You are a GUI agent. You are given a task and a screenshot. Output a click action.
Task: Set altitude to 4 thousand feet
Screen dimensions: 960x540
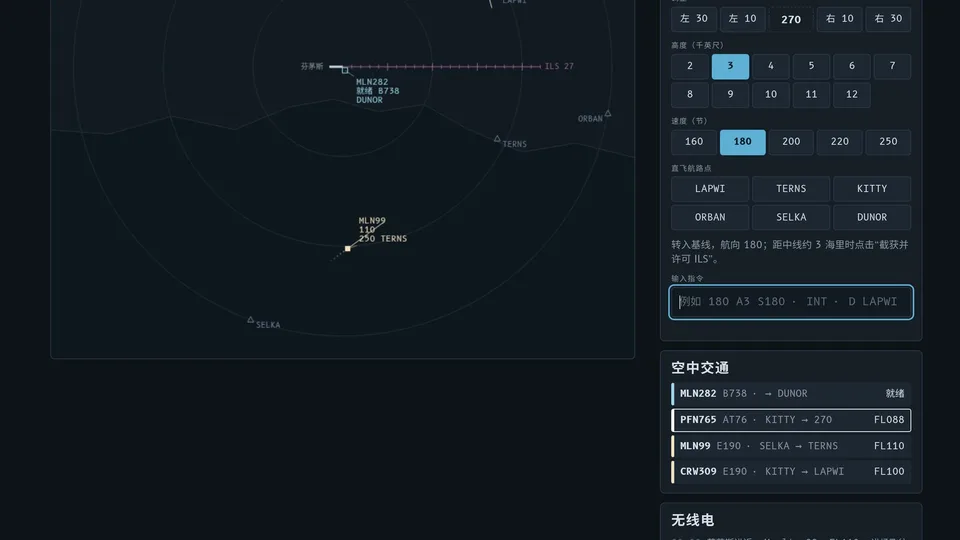pyautogui.click(x=770, y=66)
